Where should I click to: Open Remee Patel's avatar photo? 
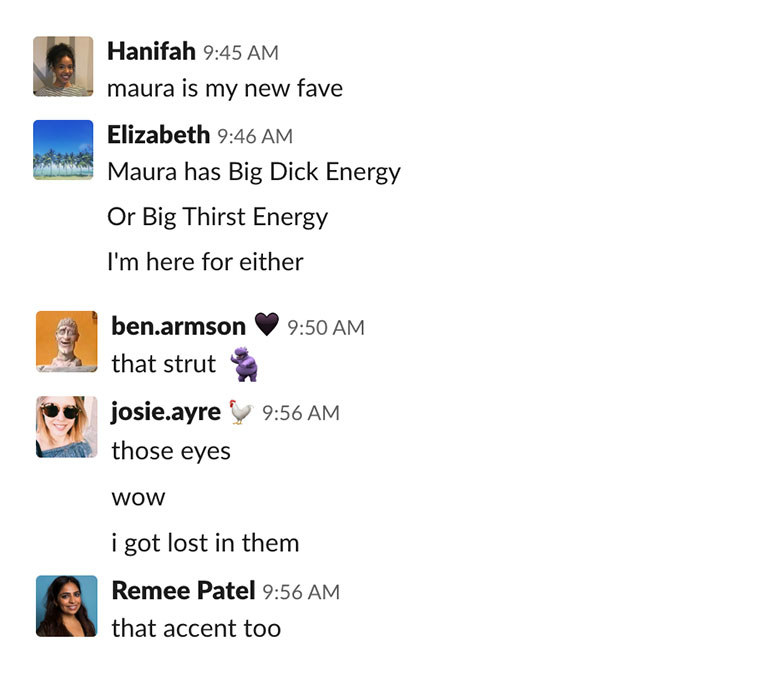(66, 606)
